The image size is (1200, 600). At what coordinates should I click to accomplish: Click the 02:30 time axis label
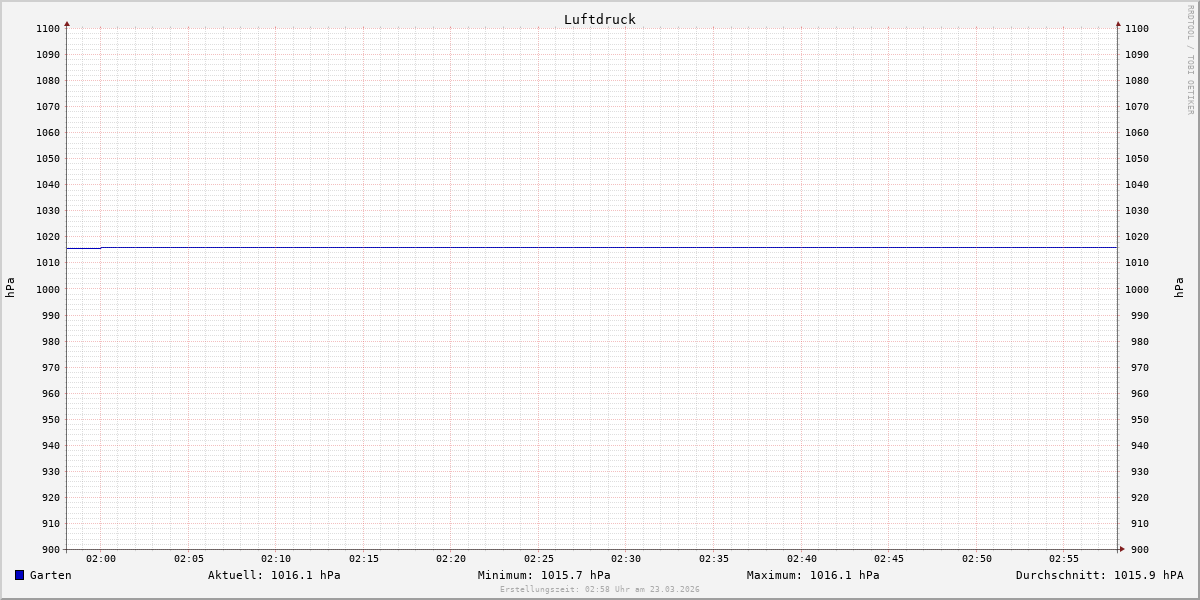click(626, 559)
